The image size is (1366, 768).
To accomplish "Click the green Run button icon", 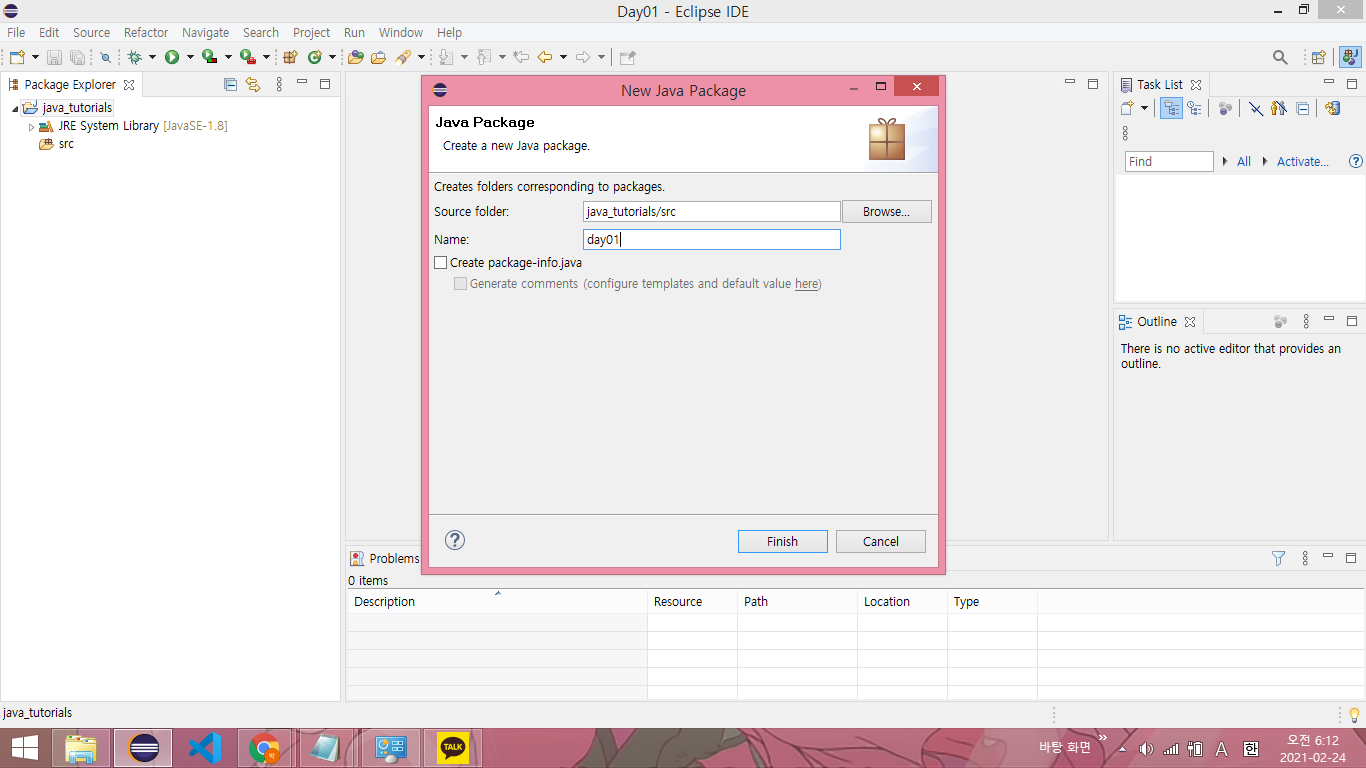I will pos(172,57).
